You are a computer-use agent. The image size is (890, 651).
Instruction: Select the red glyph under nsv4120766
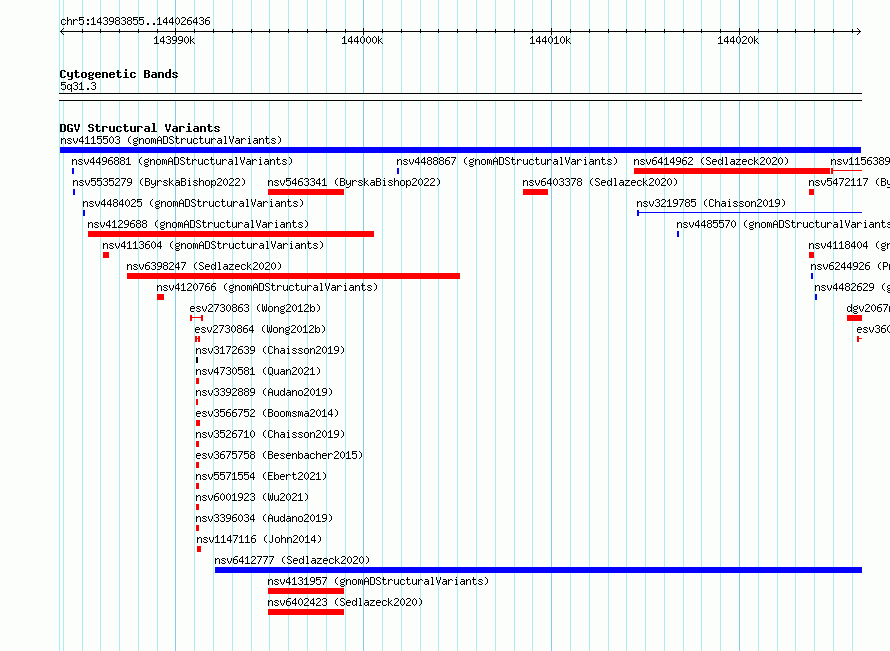161,297
